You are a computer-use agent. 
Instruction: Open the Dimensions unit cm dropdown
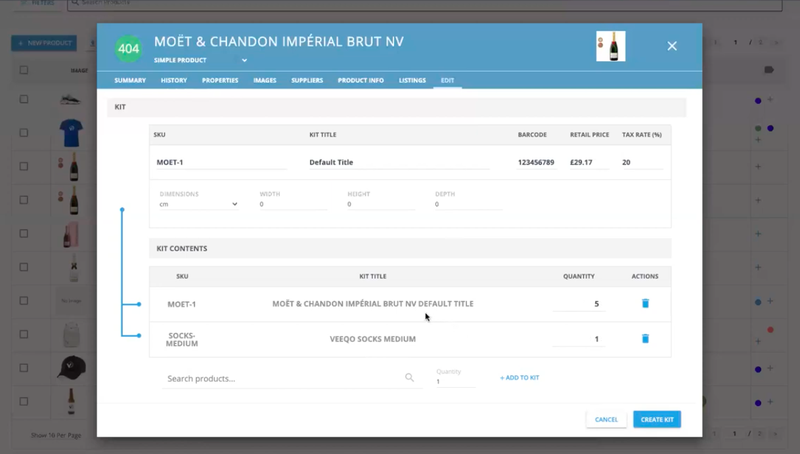(198, 204)
